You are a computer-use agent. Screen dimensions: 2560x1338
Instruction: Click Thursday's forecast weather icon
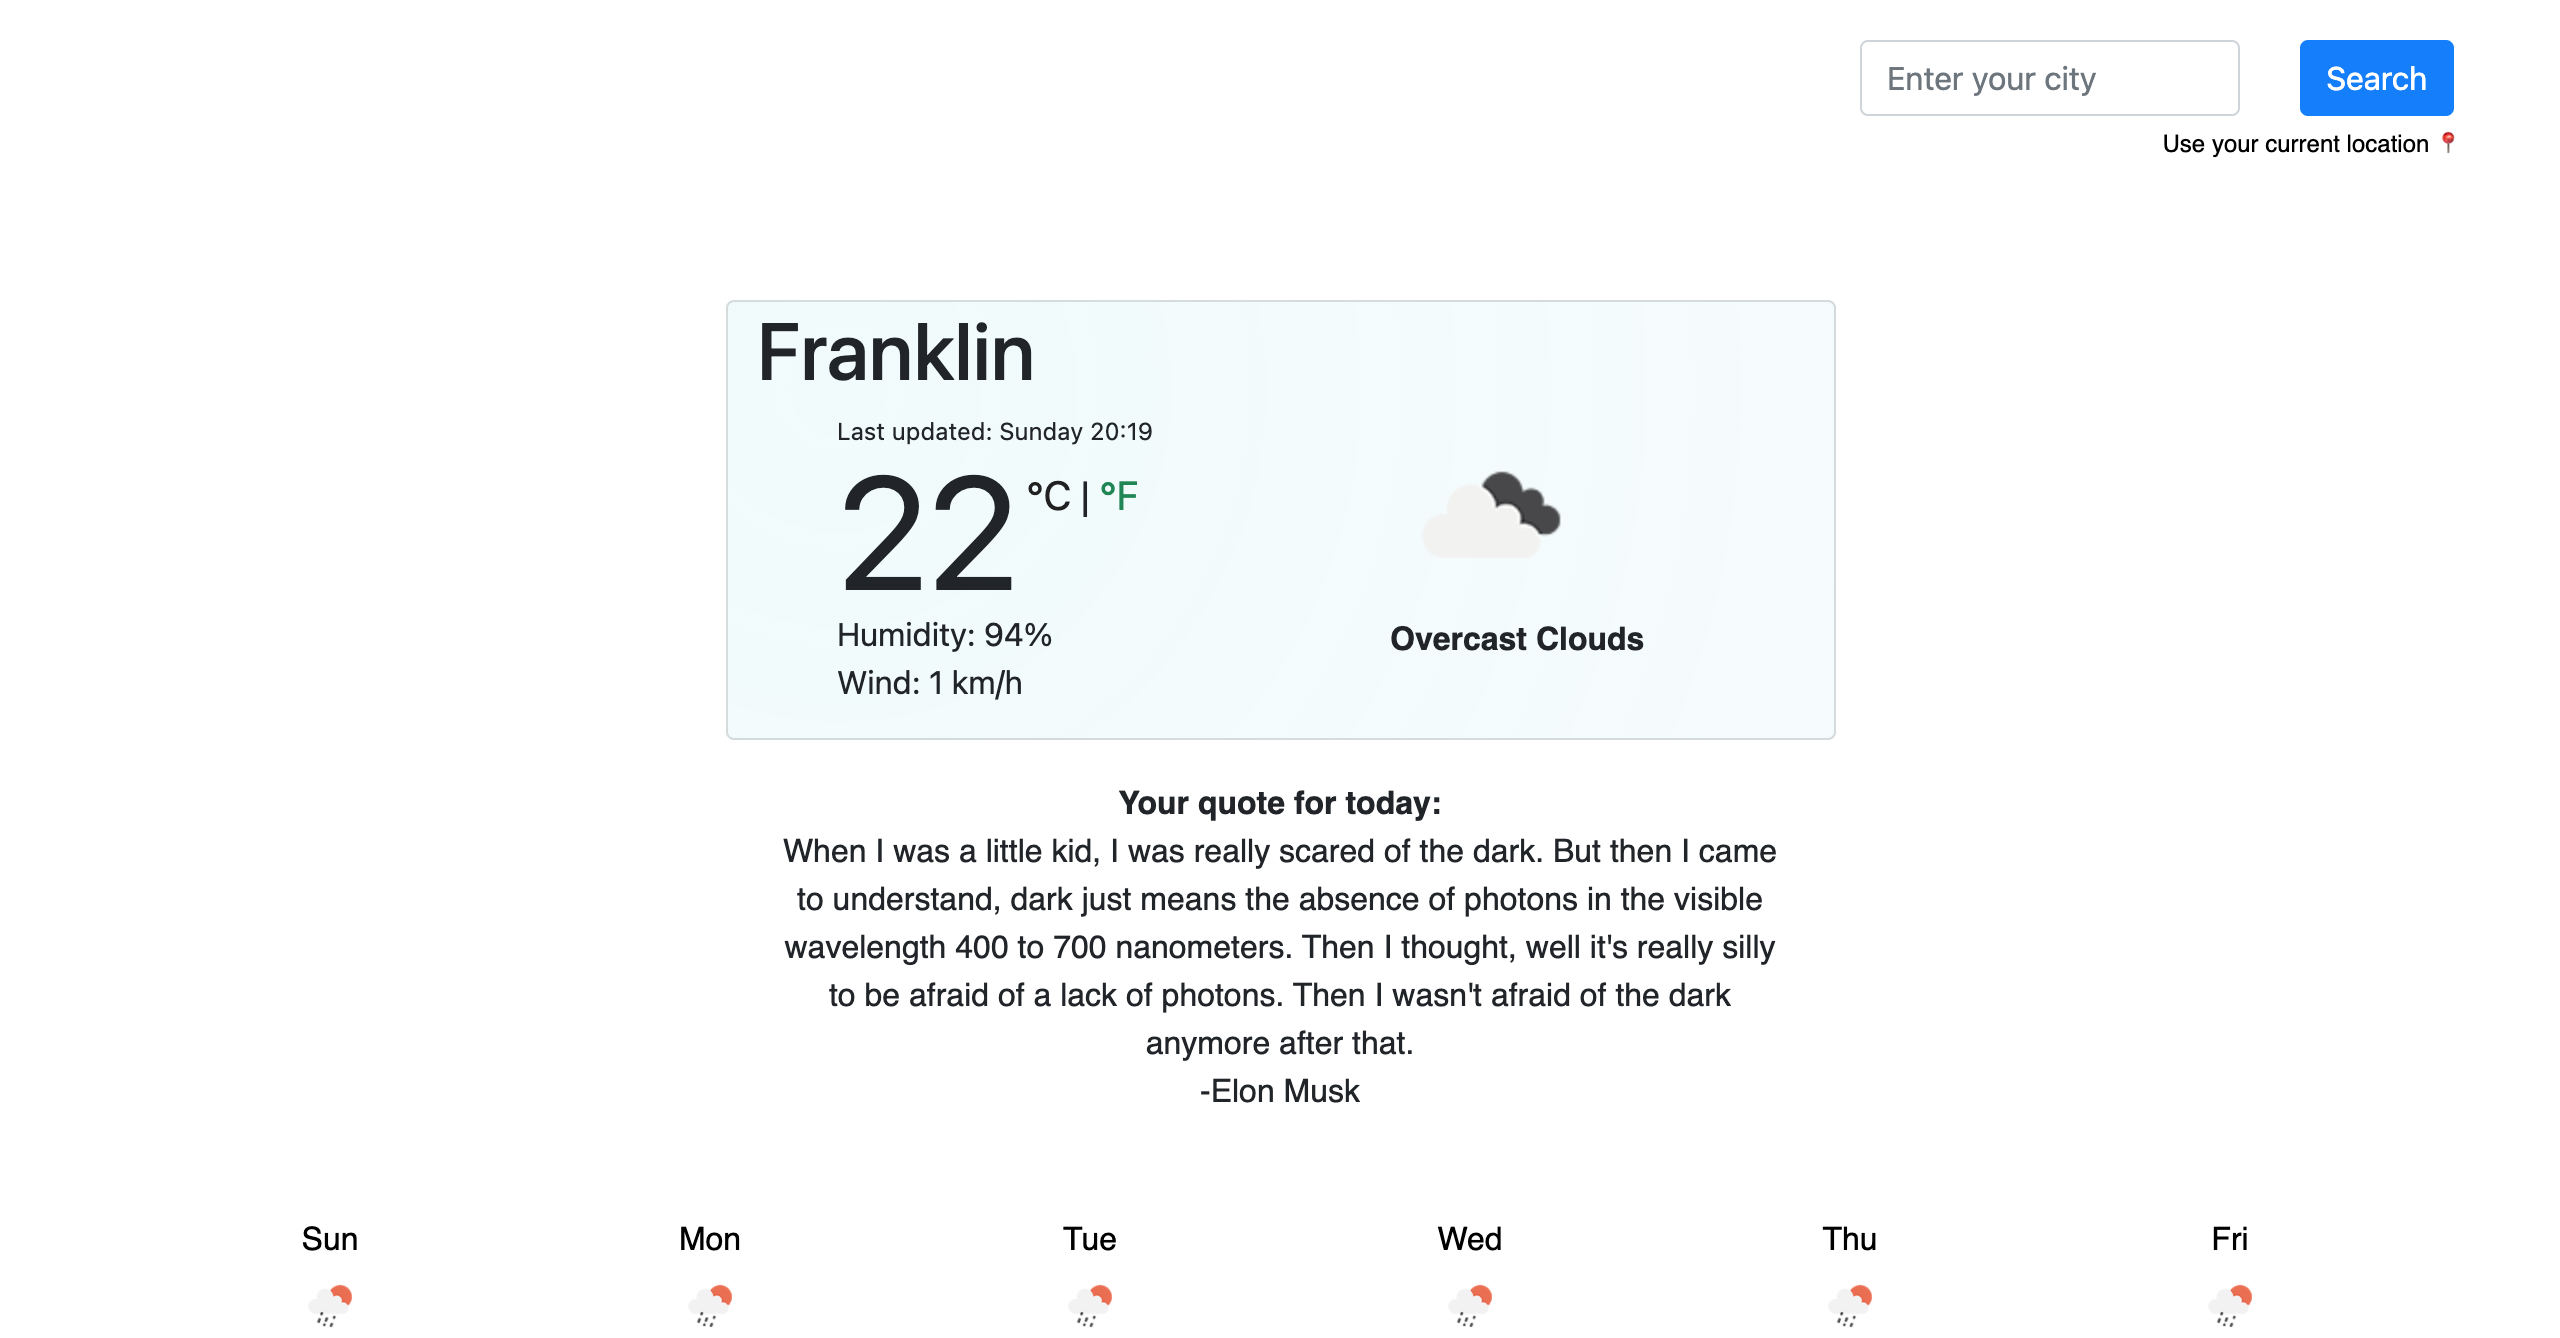(x=1850, y=1304)
